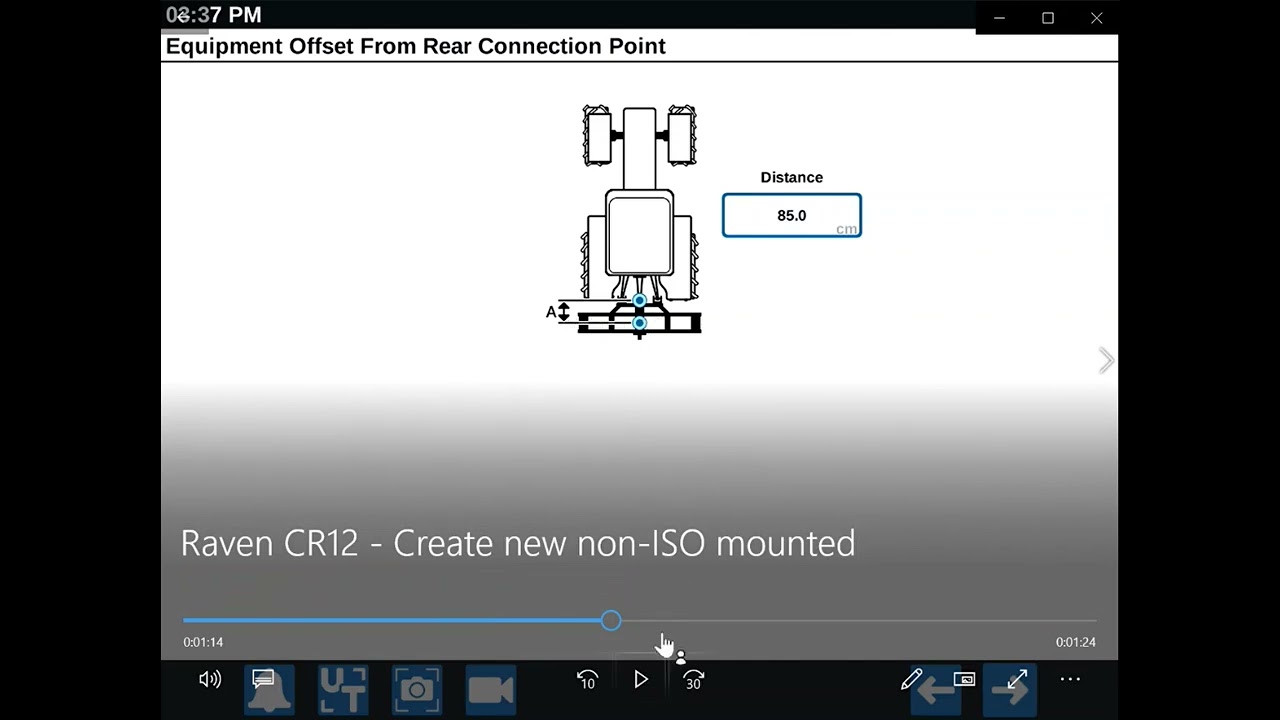The image size is (1280, 720).
Task: Minimize the video player window
Action: pyautogui.click(x=999, y=18)
